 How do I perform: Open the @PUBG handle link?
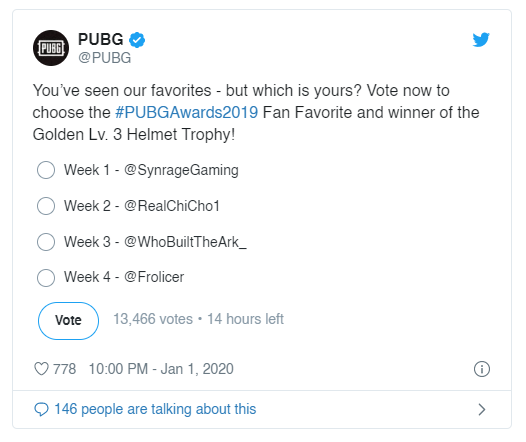[105, 58]
